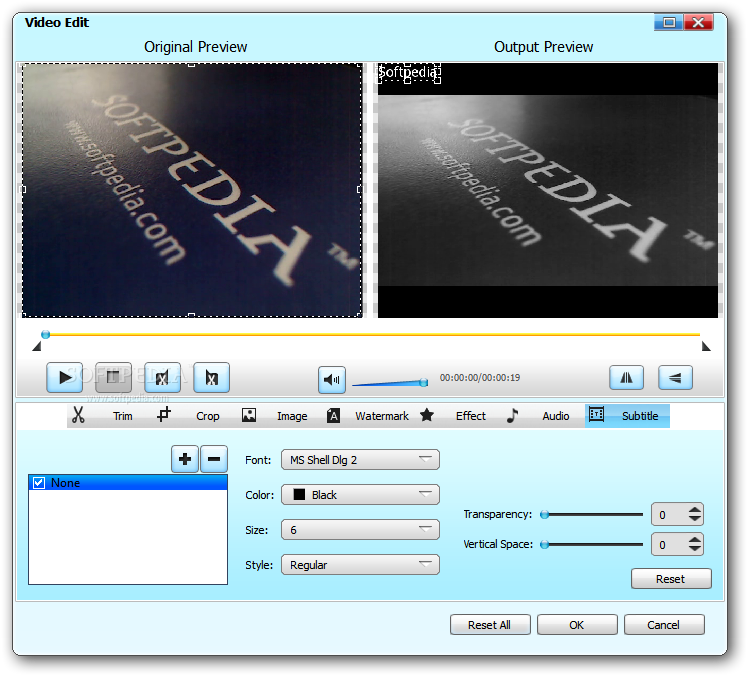Click the Reset All button
The image size is (748, 676).
click(490, 624)
